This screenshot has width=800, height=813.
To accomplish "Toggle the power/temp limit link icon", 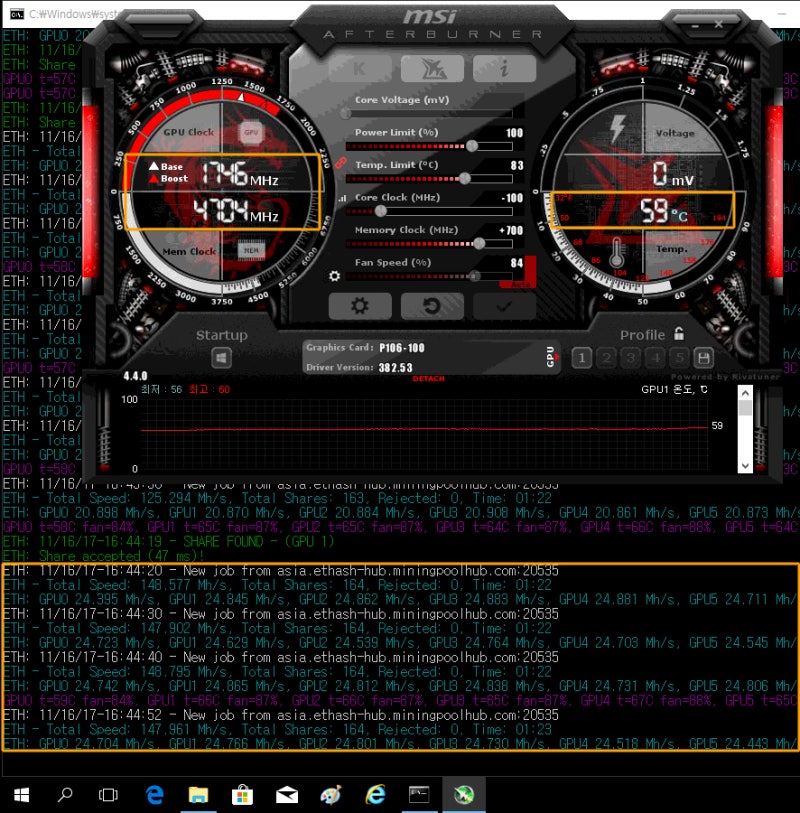I will tap(340, 163).
